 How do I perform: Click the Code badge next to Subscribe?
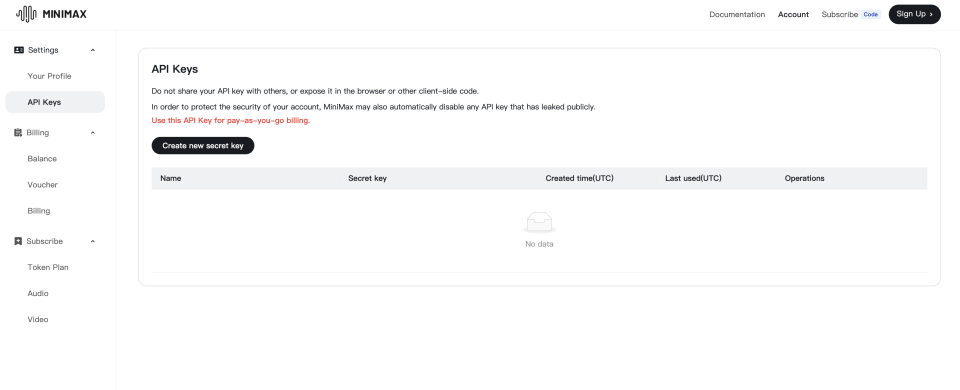coord(871,14)
